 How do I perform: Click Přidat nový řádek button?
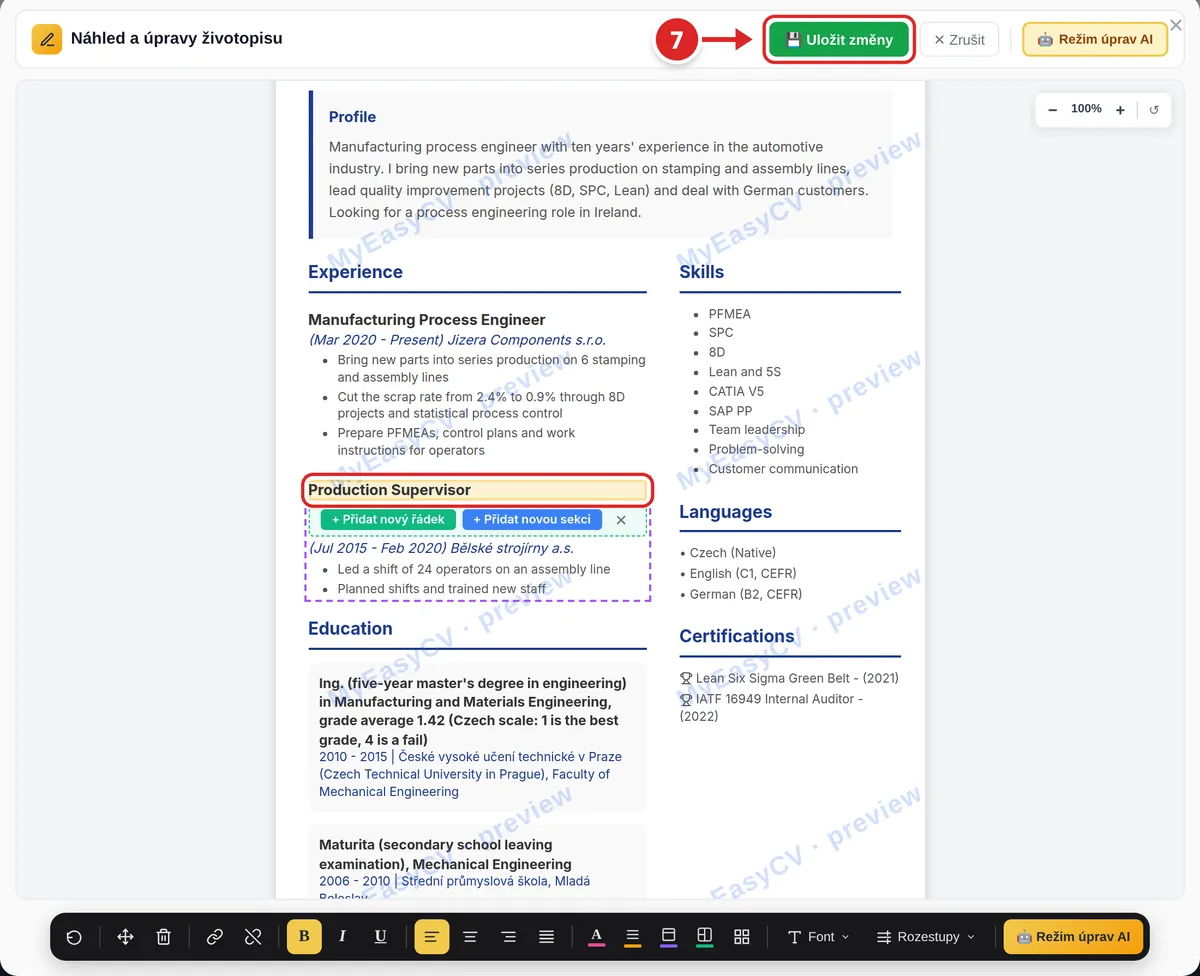click(388, 520)
